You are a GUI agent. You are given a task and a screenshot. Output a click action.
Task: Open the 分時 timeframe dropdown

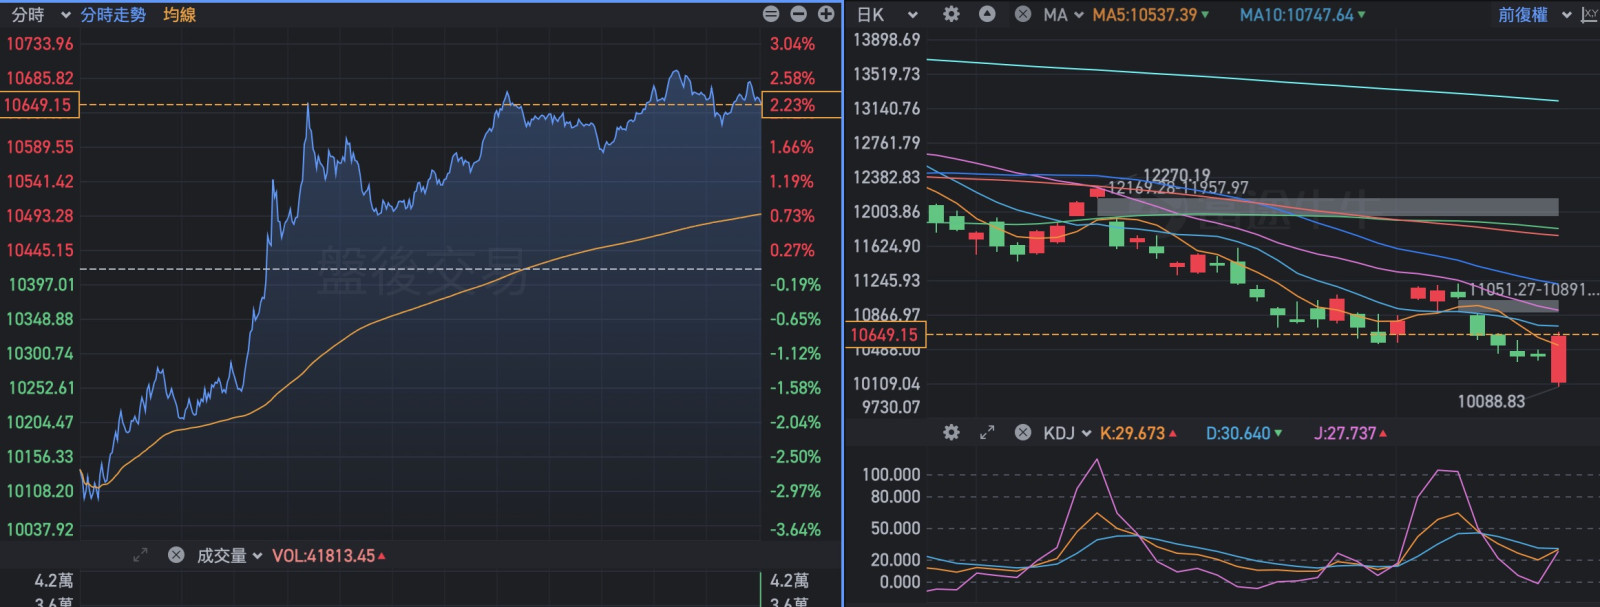click(x=40, y=15)
